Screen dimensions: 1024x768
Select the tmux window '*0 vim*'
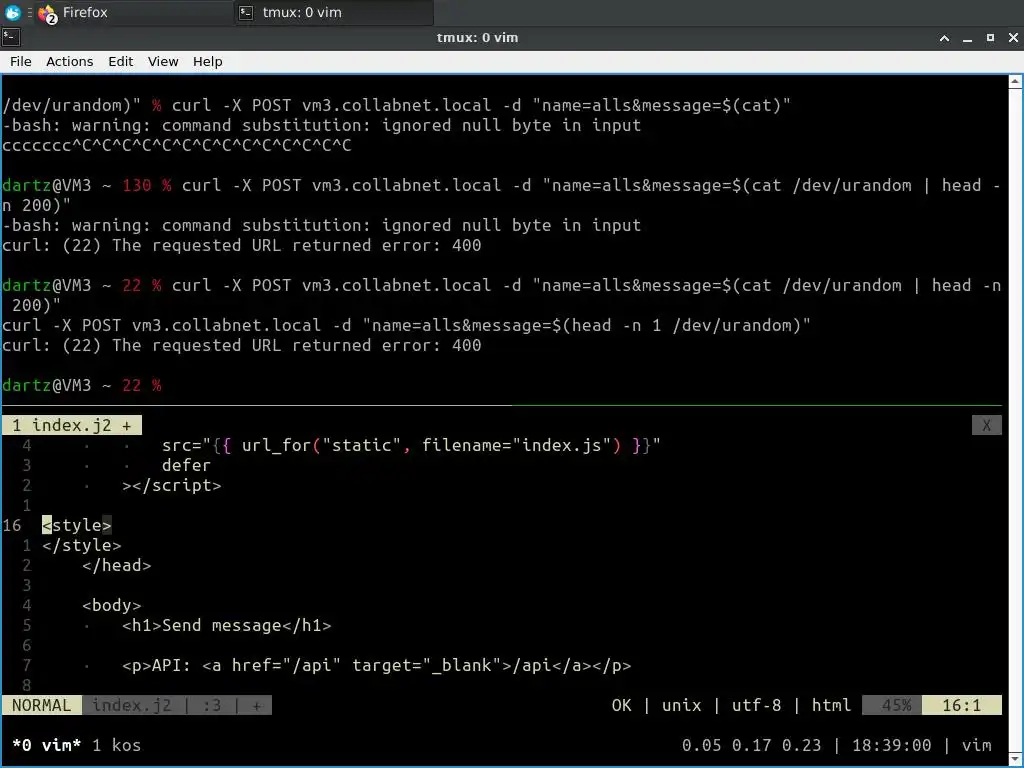tap(46, 745)
